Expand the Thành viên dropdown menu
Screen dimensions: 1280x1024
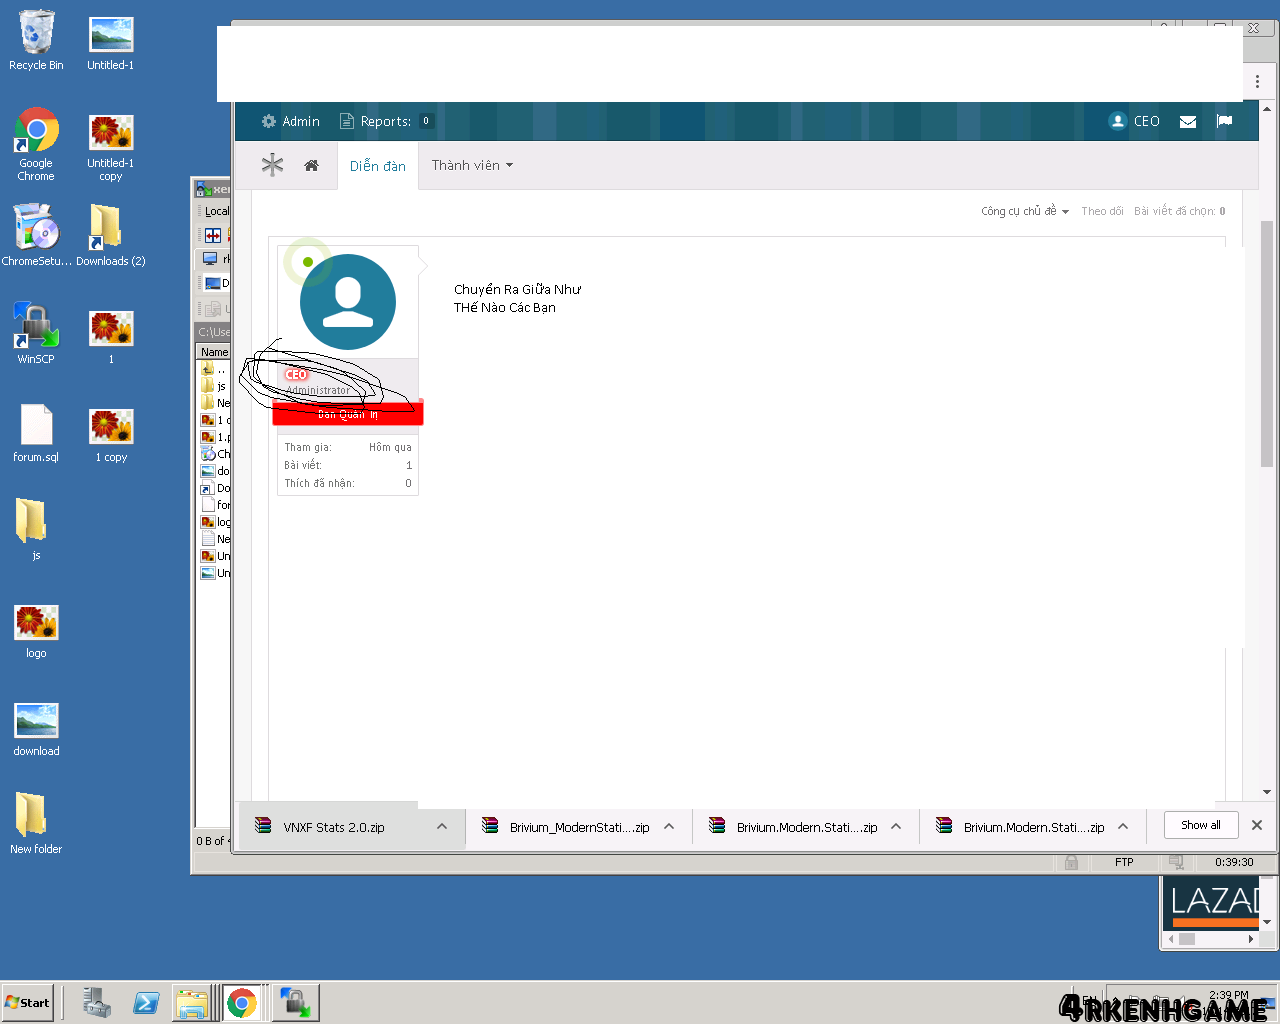coord(472,166)
